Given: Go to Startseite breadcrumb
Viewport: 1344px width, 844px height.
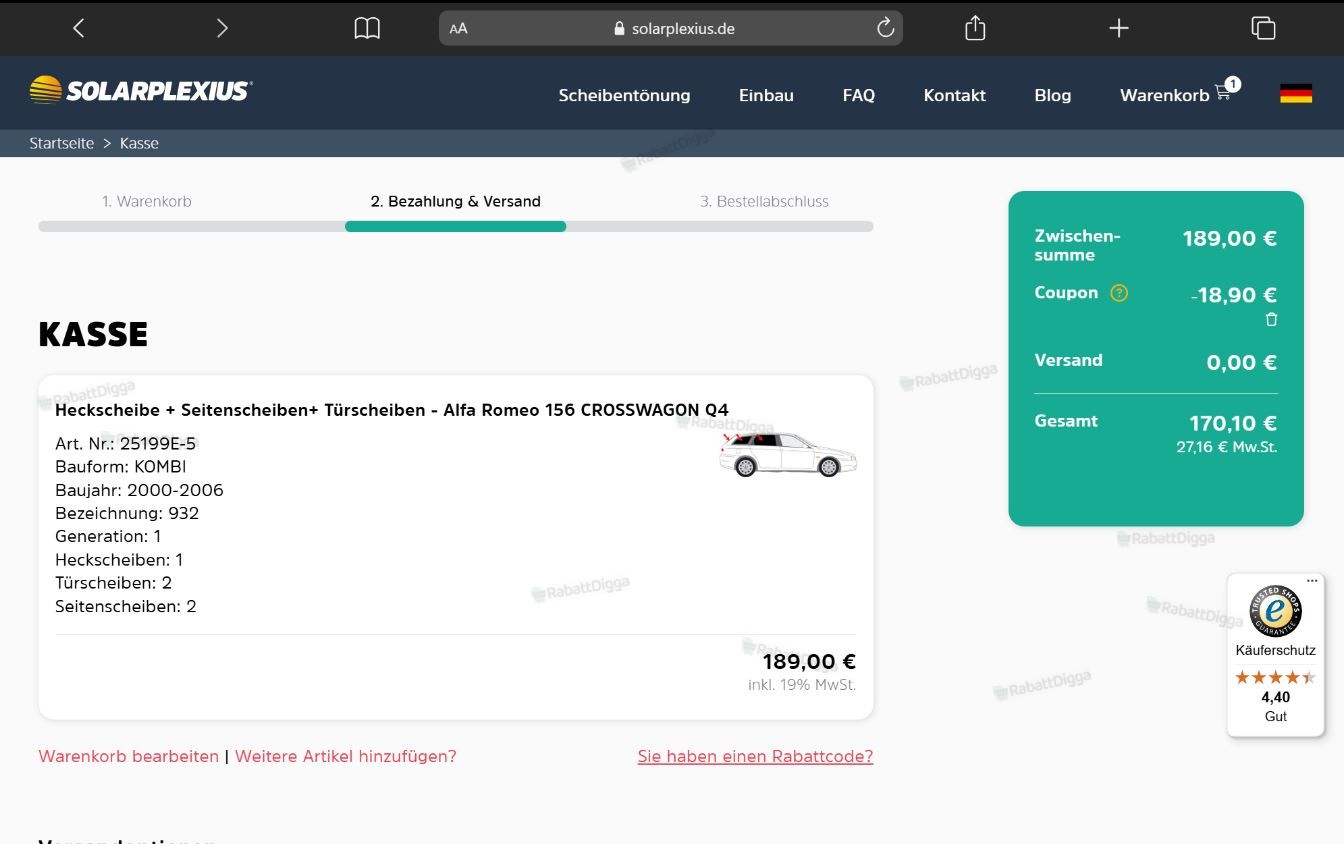Looking at the screenshot, I should (x=61, y=143).
